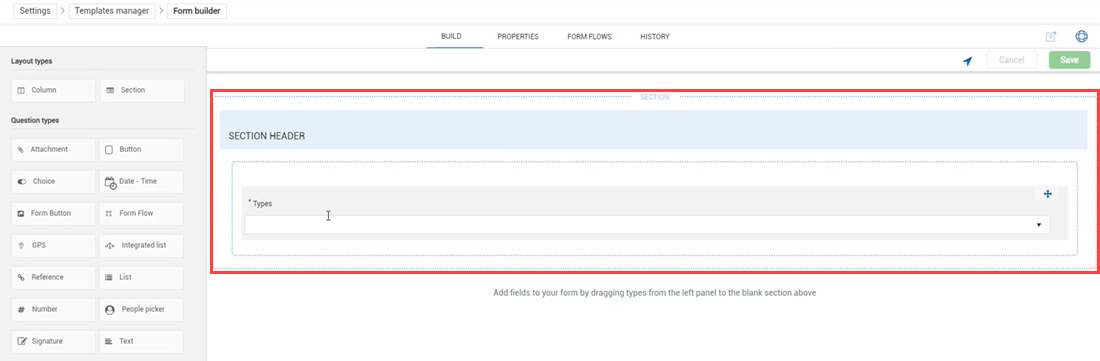Select the Button question type
This screenshot has width=1100, height=361.
[x=142, y=149]
